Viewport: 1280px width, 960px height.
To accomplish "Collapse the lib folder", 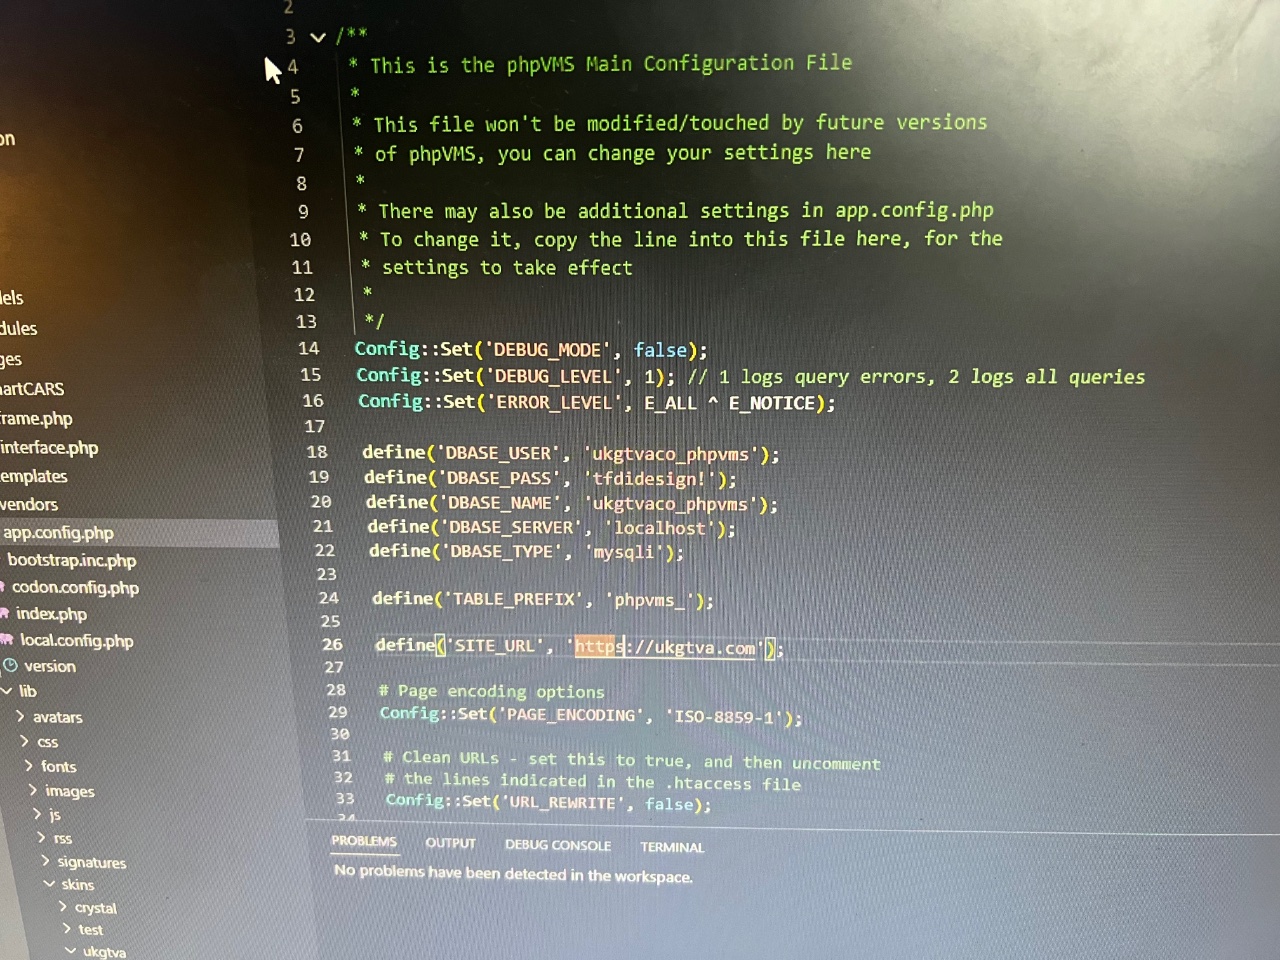I will pos(8,691).
